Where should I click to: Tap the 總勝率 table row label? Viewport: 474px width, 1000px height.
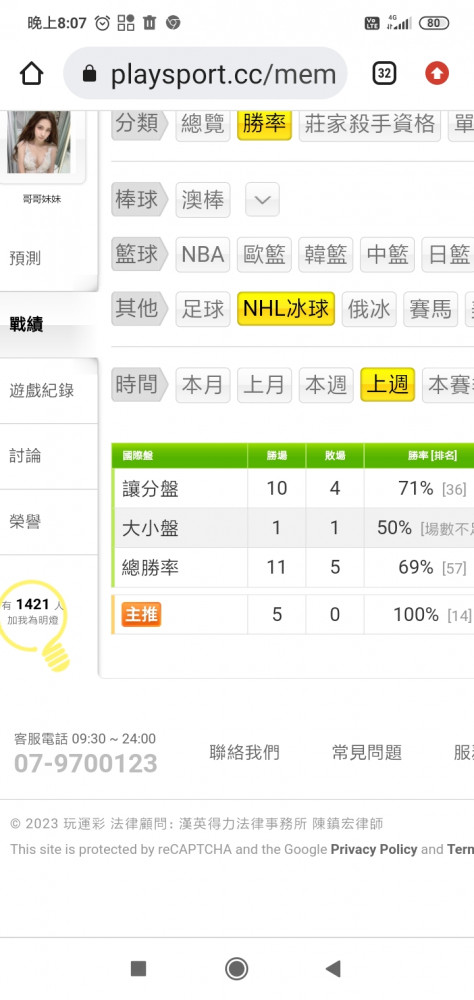pyautogui.click(x=151, y=567)
